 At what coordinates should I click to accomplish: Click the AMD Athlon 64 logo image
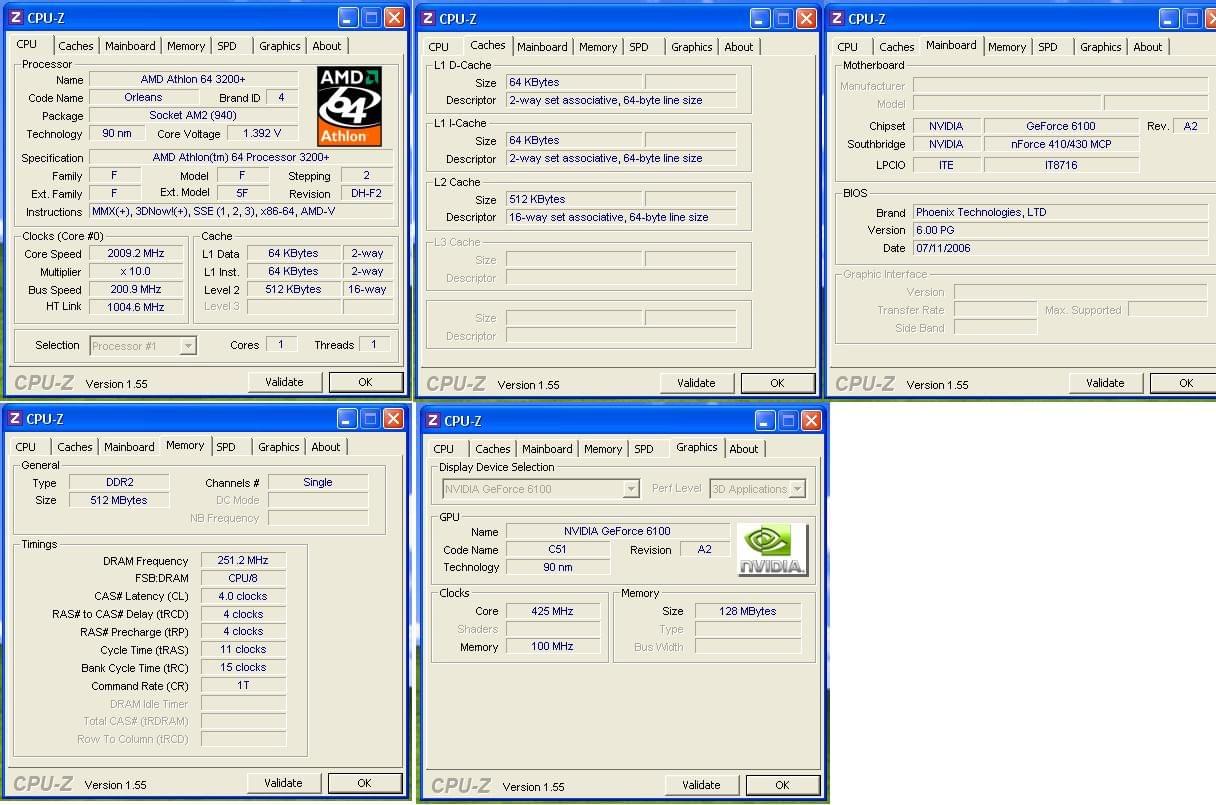tap(350, 106)
